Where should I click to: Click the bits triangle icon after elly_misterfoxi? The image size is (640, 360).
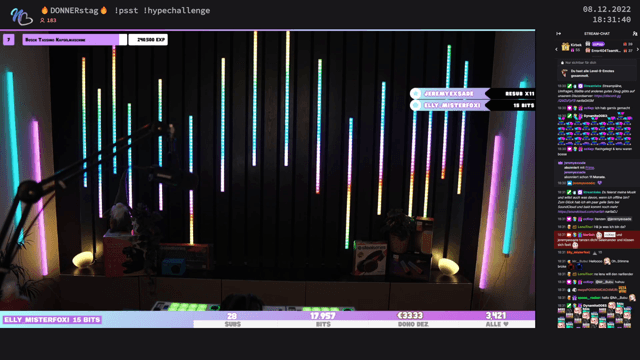[x=594, y=253]
